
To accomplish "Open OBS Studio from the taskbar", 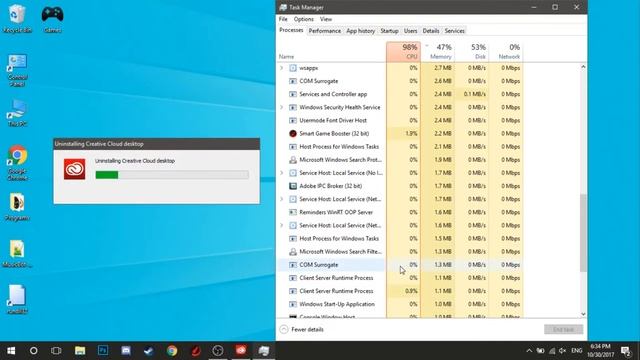I will pyautogui.click(x=218, y=351).
